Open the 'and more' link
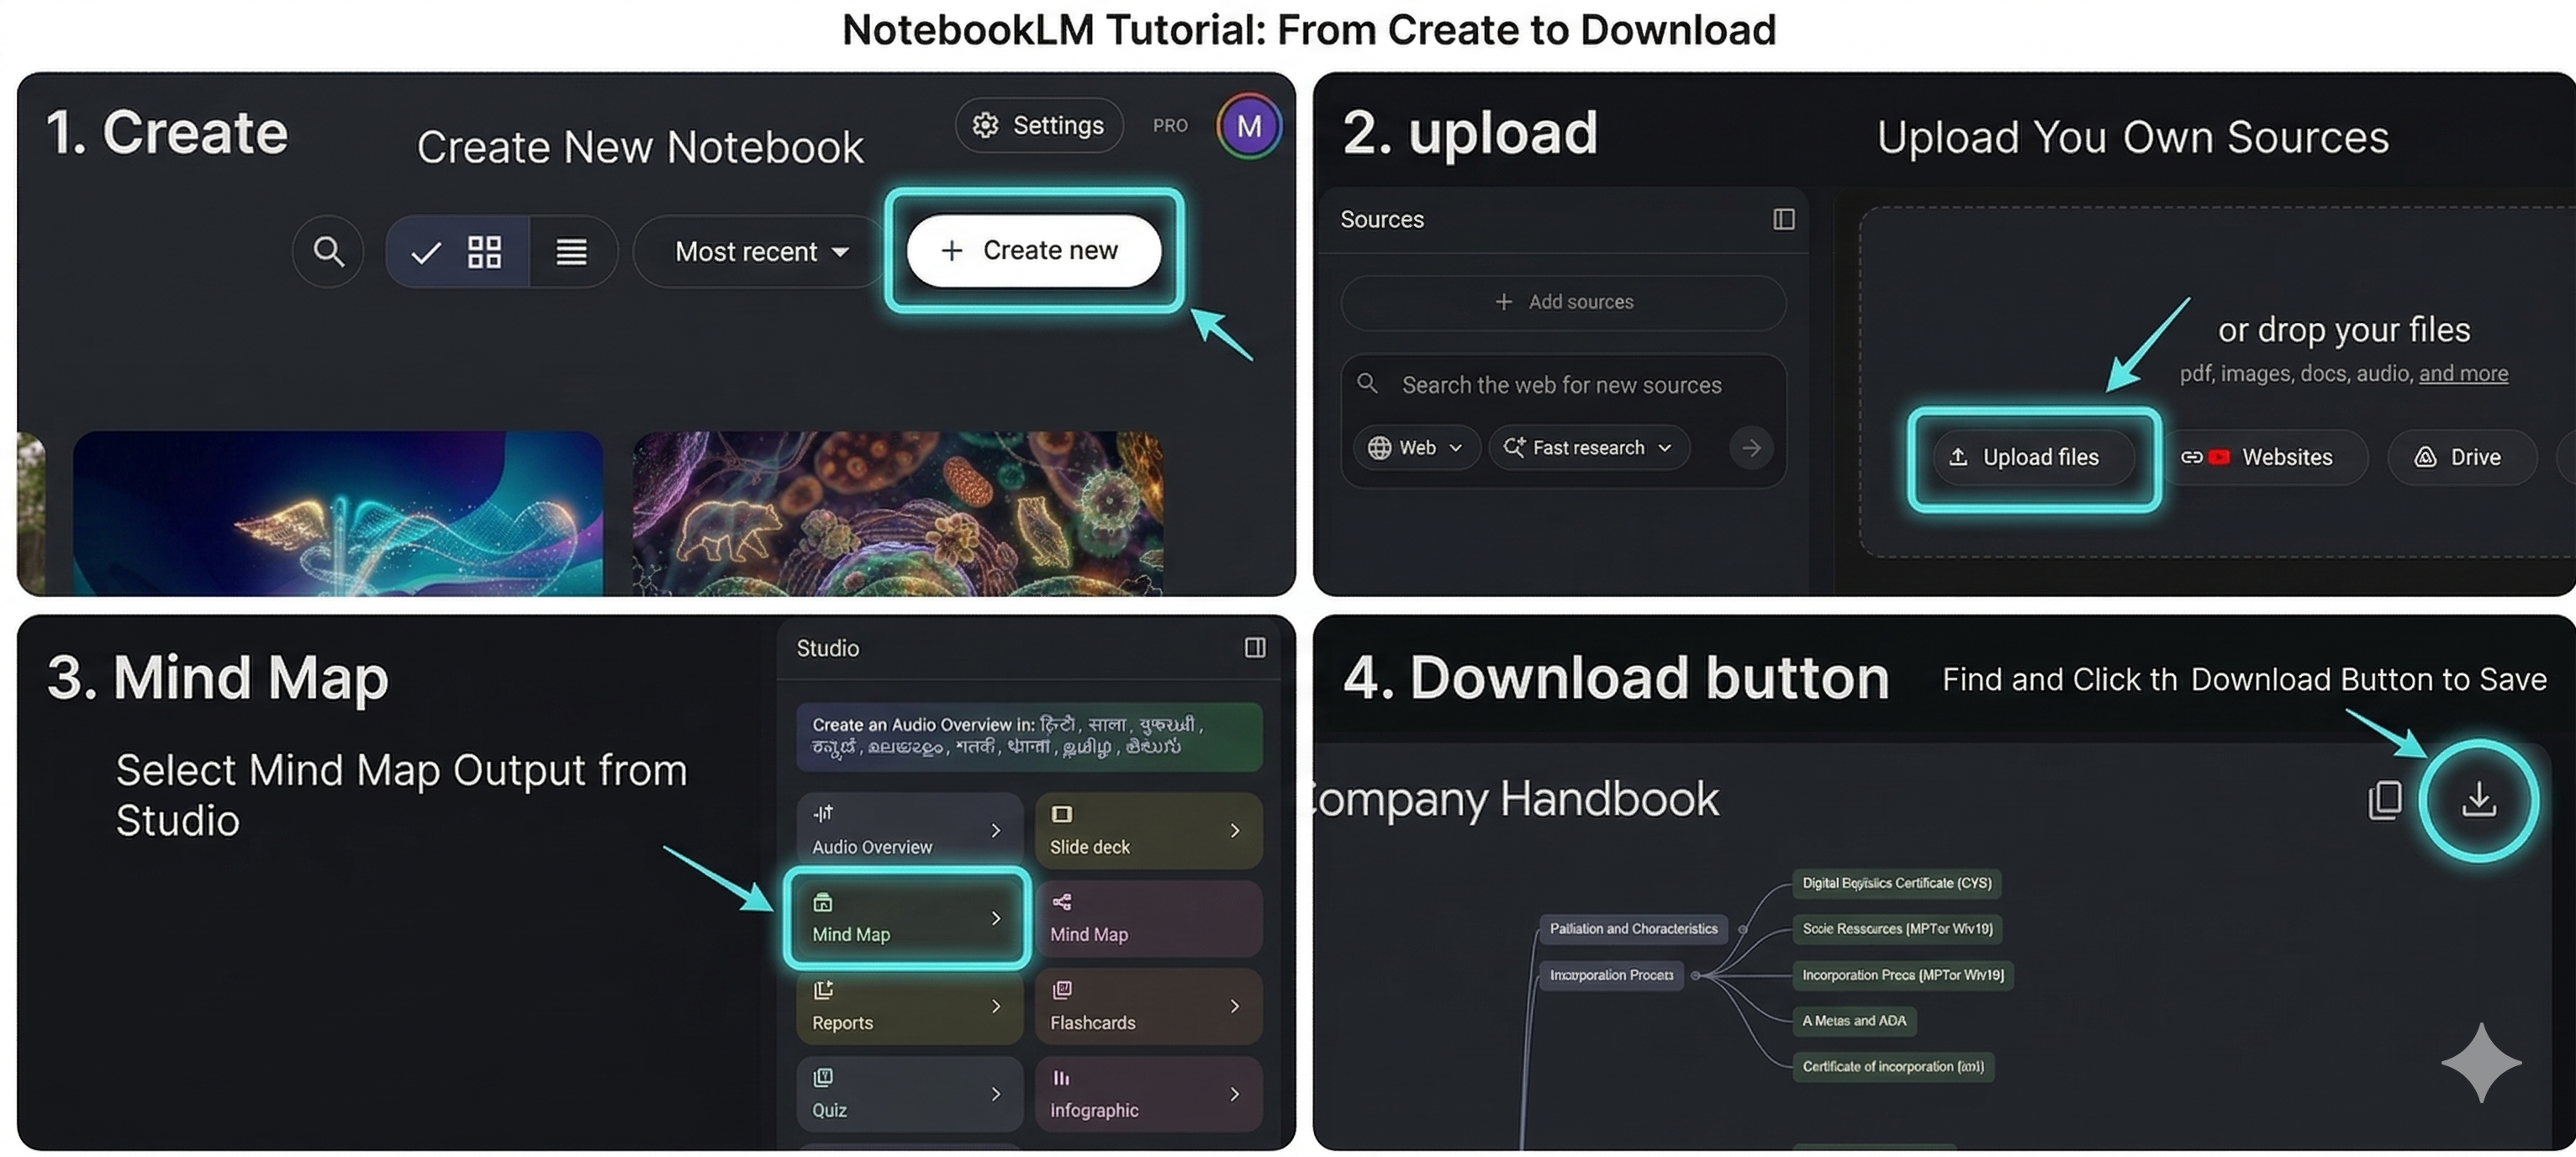The width and height of the screenshot is (2576, 1157). coord(2463,373)
